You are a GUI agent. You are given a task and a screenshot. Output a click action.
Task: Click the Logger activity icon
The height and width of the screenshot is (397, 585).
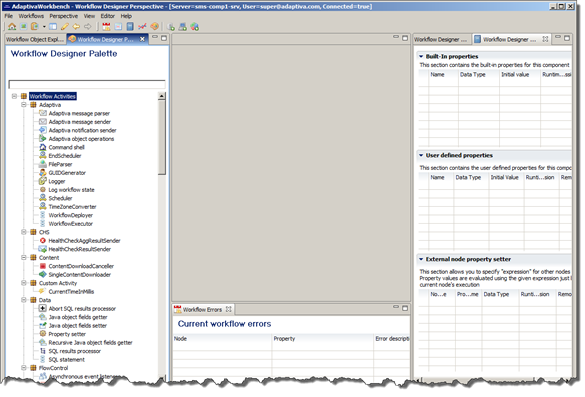pyautogui.click(x=43, y=181)
